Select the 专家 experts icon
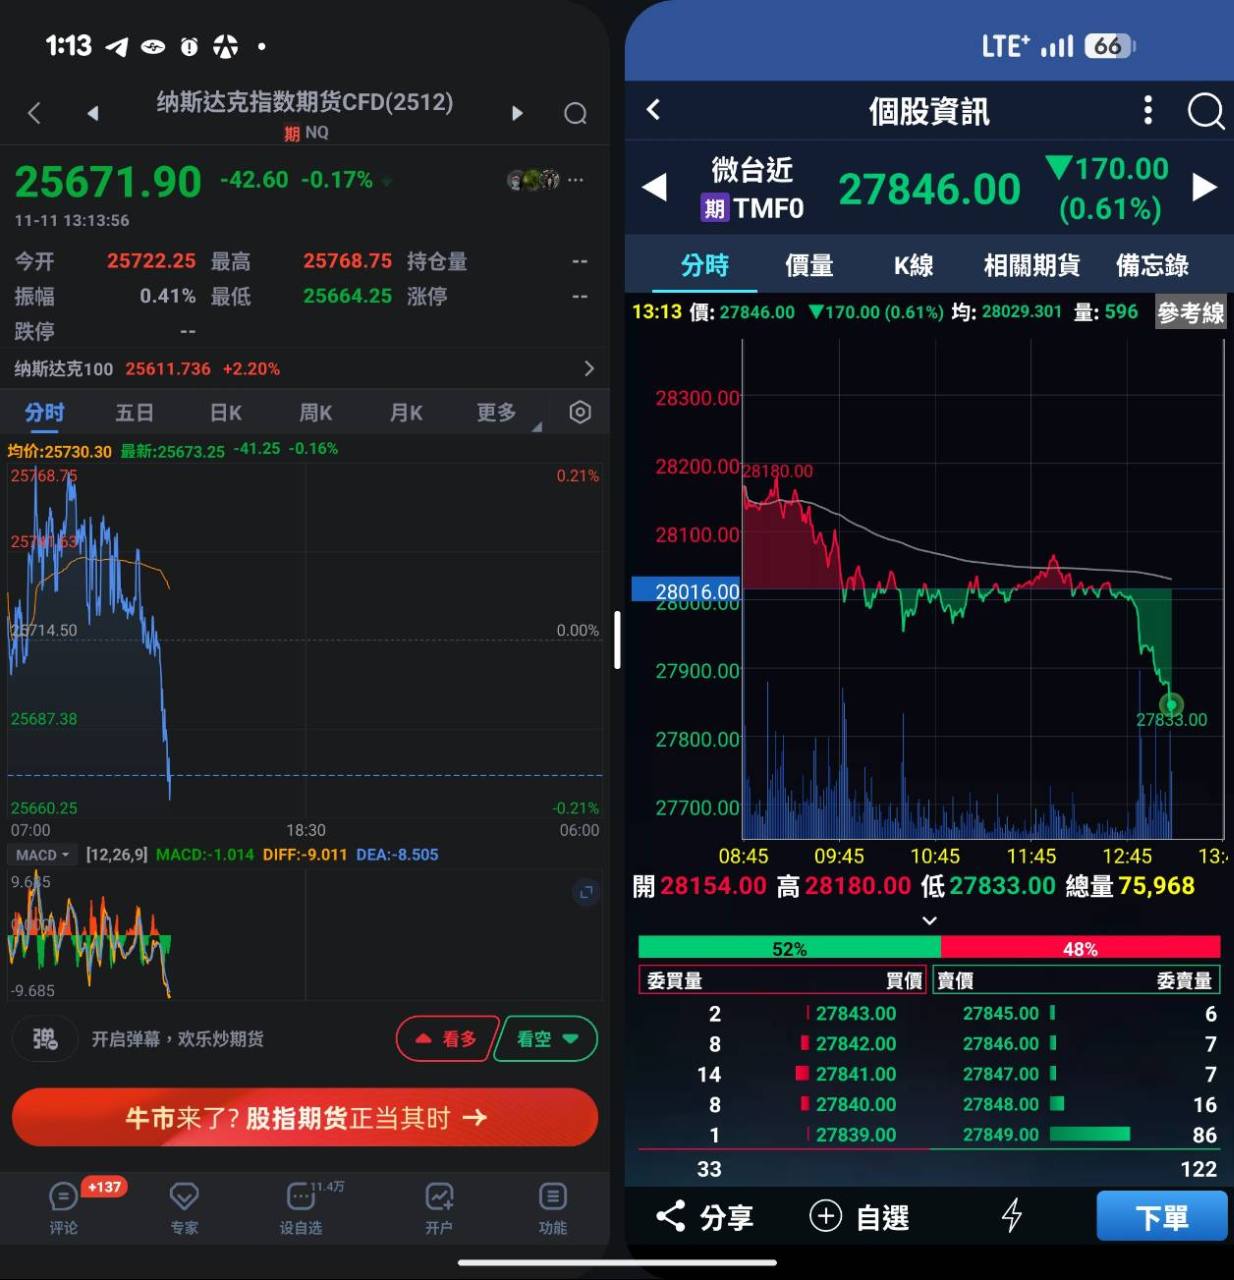Screen dimensions: 1234x1280 183,1208
